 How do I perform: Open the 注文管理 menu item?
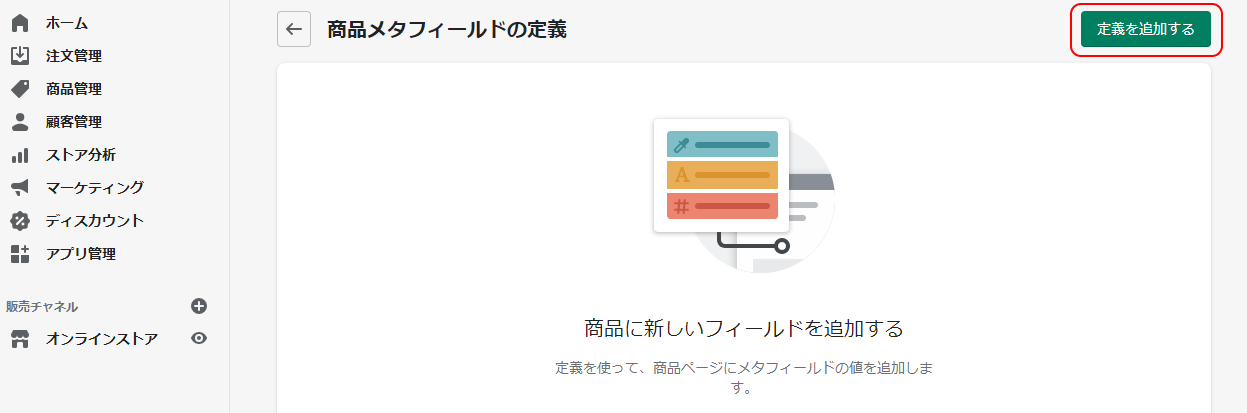[73, 56]
